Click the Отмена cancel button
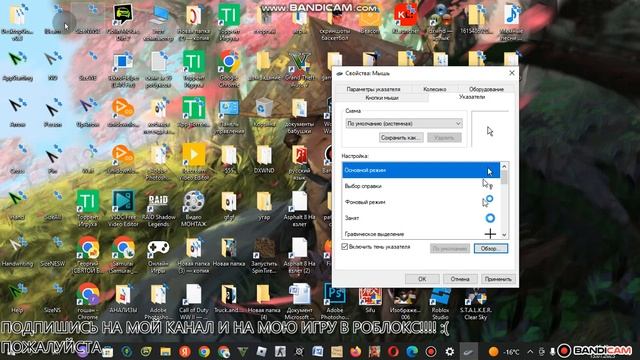The width and height of the screenshot is (640, 360). click(x=460, y=279)
